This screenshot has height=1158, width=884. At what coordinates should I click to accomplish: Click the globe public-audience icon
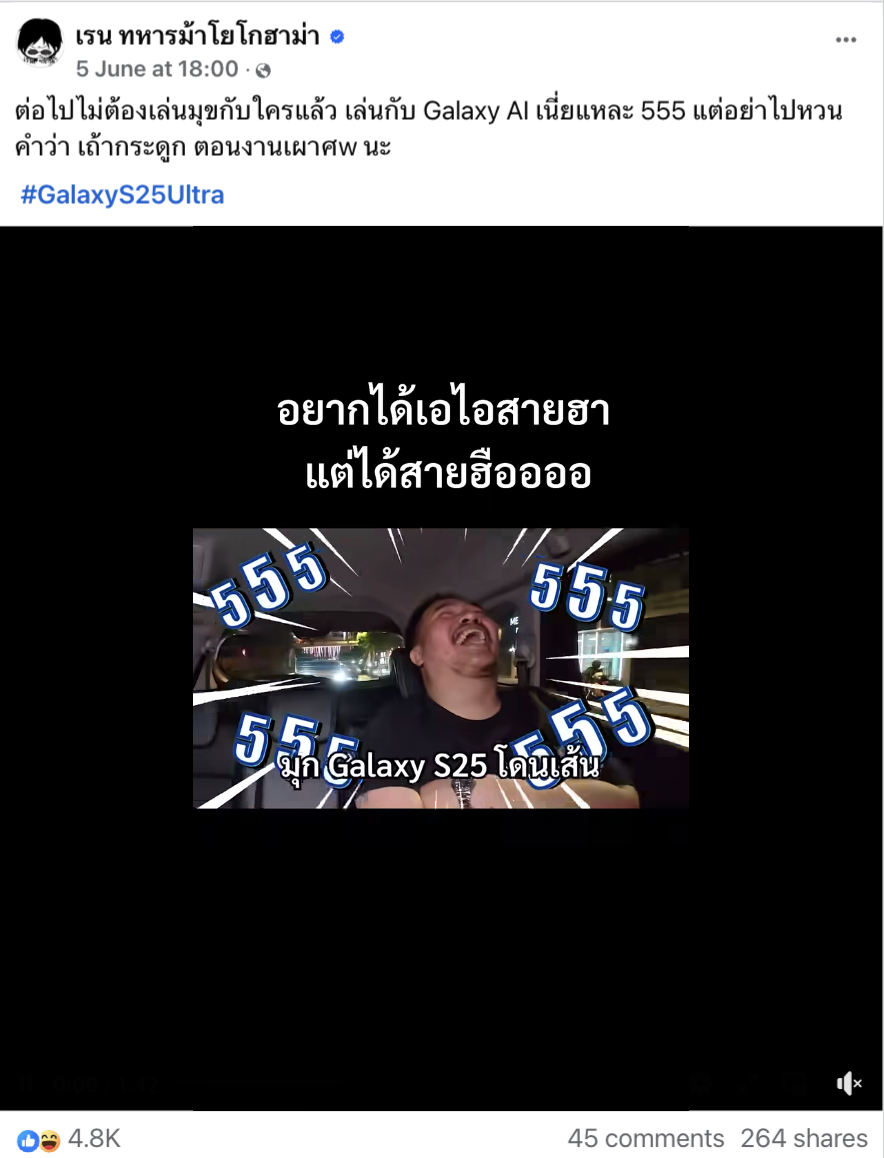[263, 70]
